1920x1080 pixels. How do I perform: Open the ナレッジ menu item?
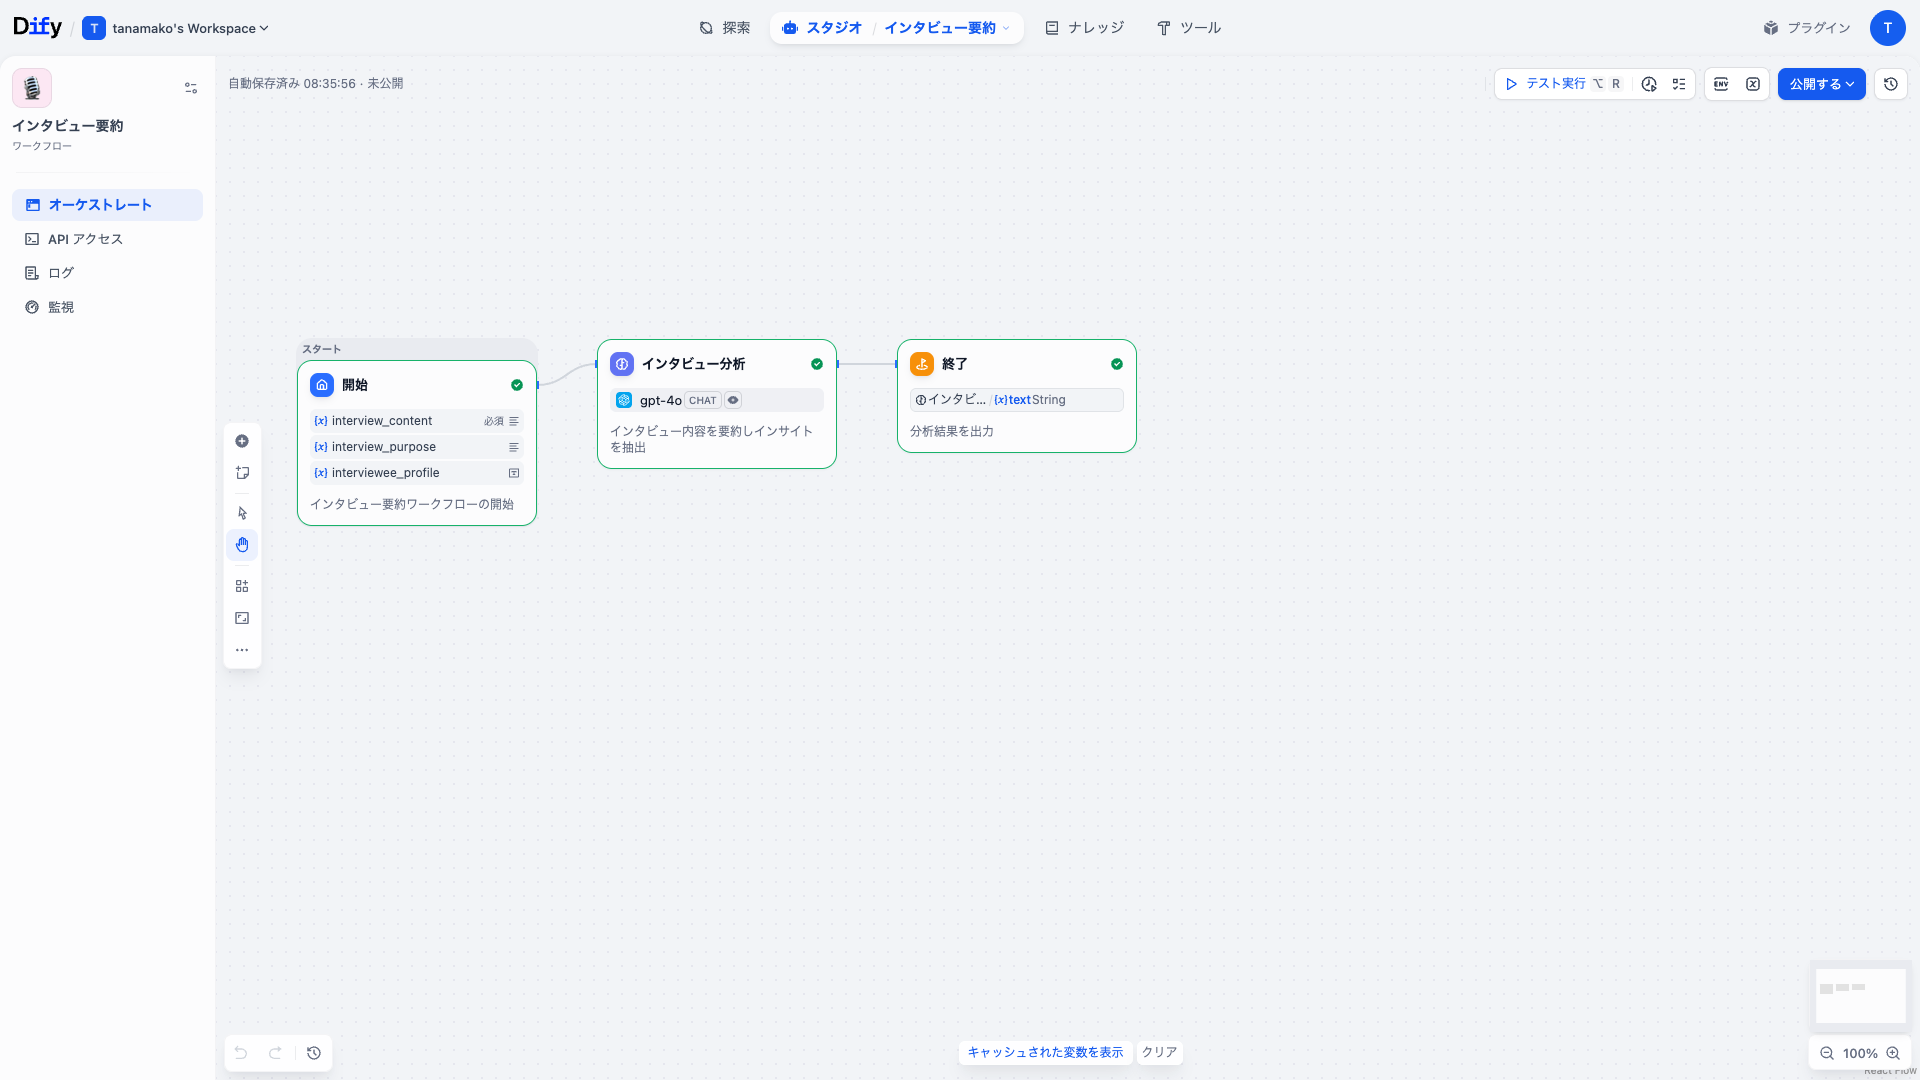[1084, 28]
